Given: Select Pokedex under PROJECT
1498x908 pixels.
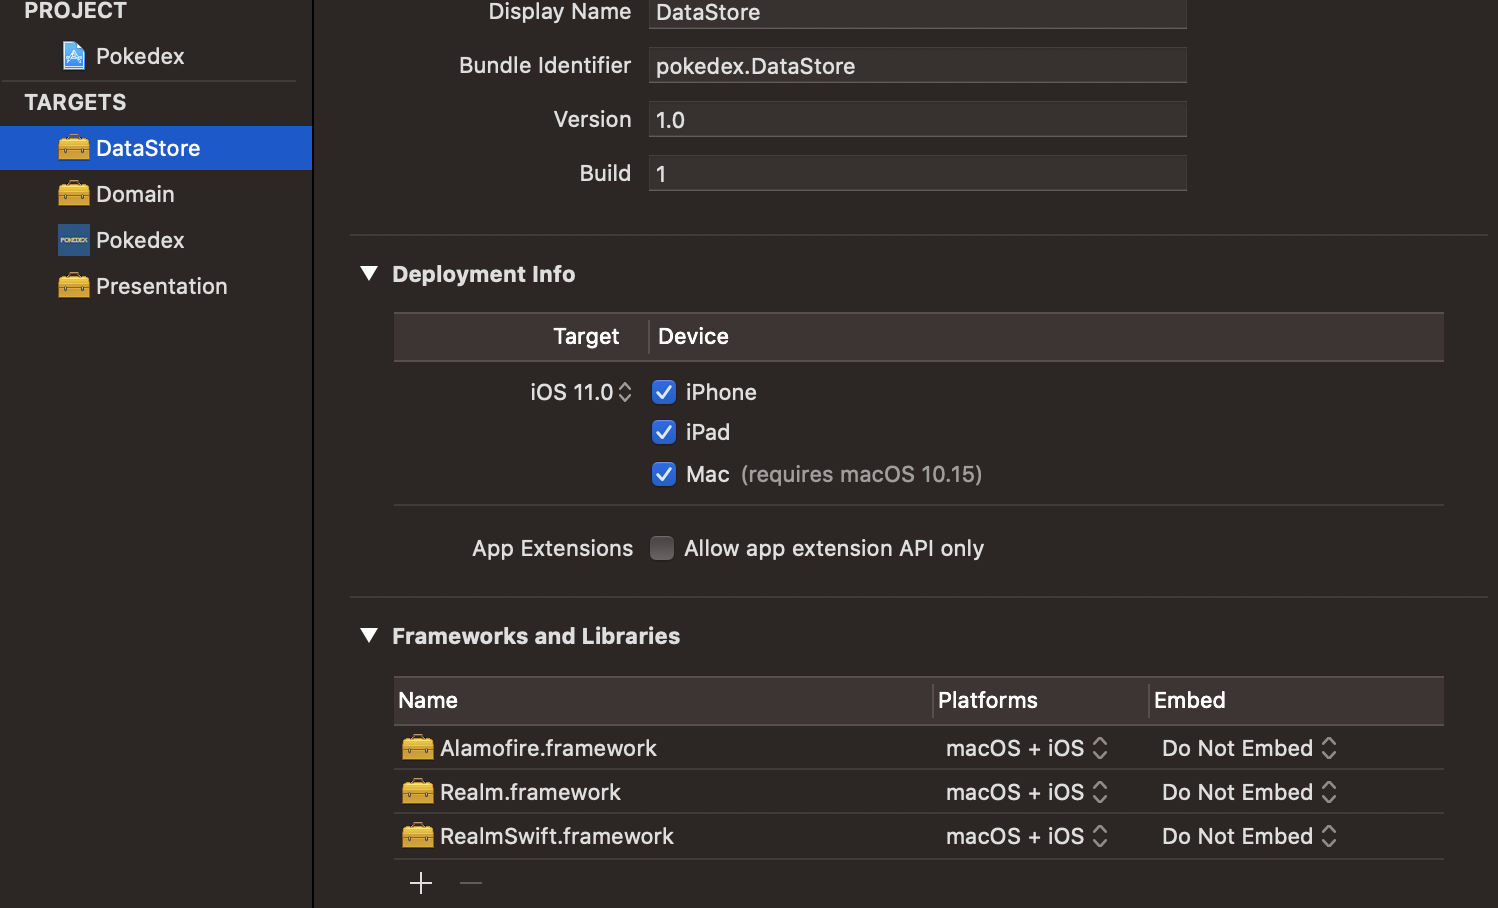Looking at the screenshot, I should click(140, 55).
